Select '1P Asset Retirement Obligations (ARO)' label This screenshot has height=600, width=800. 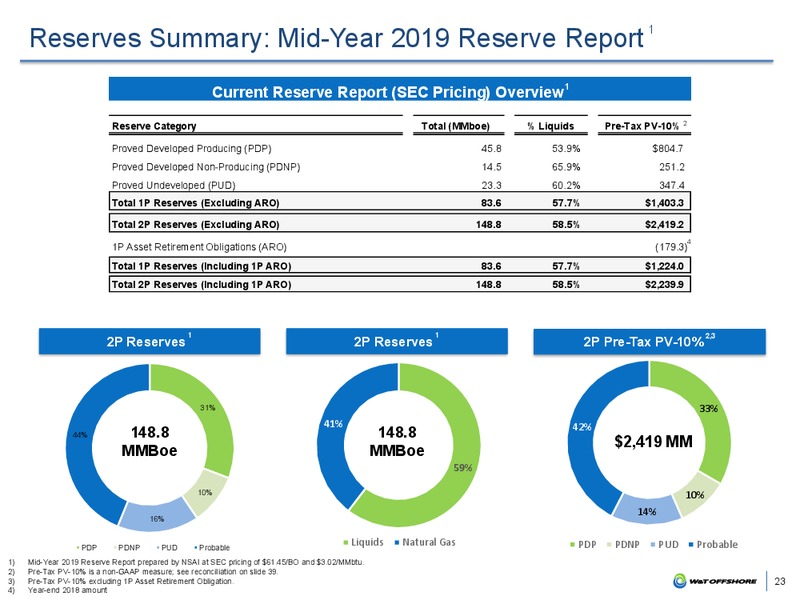[x=199, y=247]
